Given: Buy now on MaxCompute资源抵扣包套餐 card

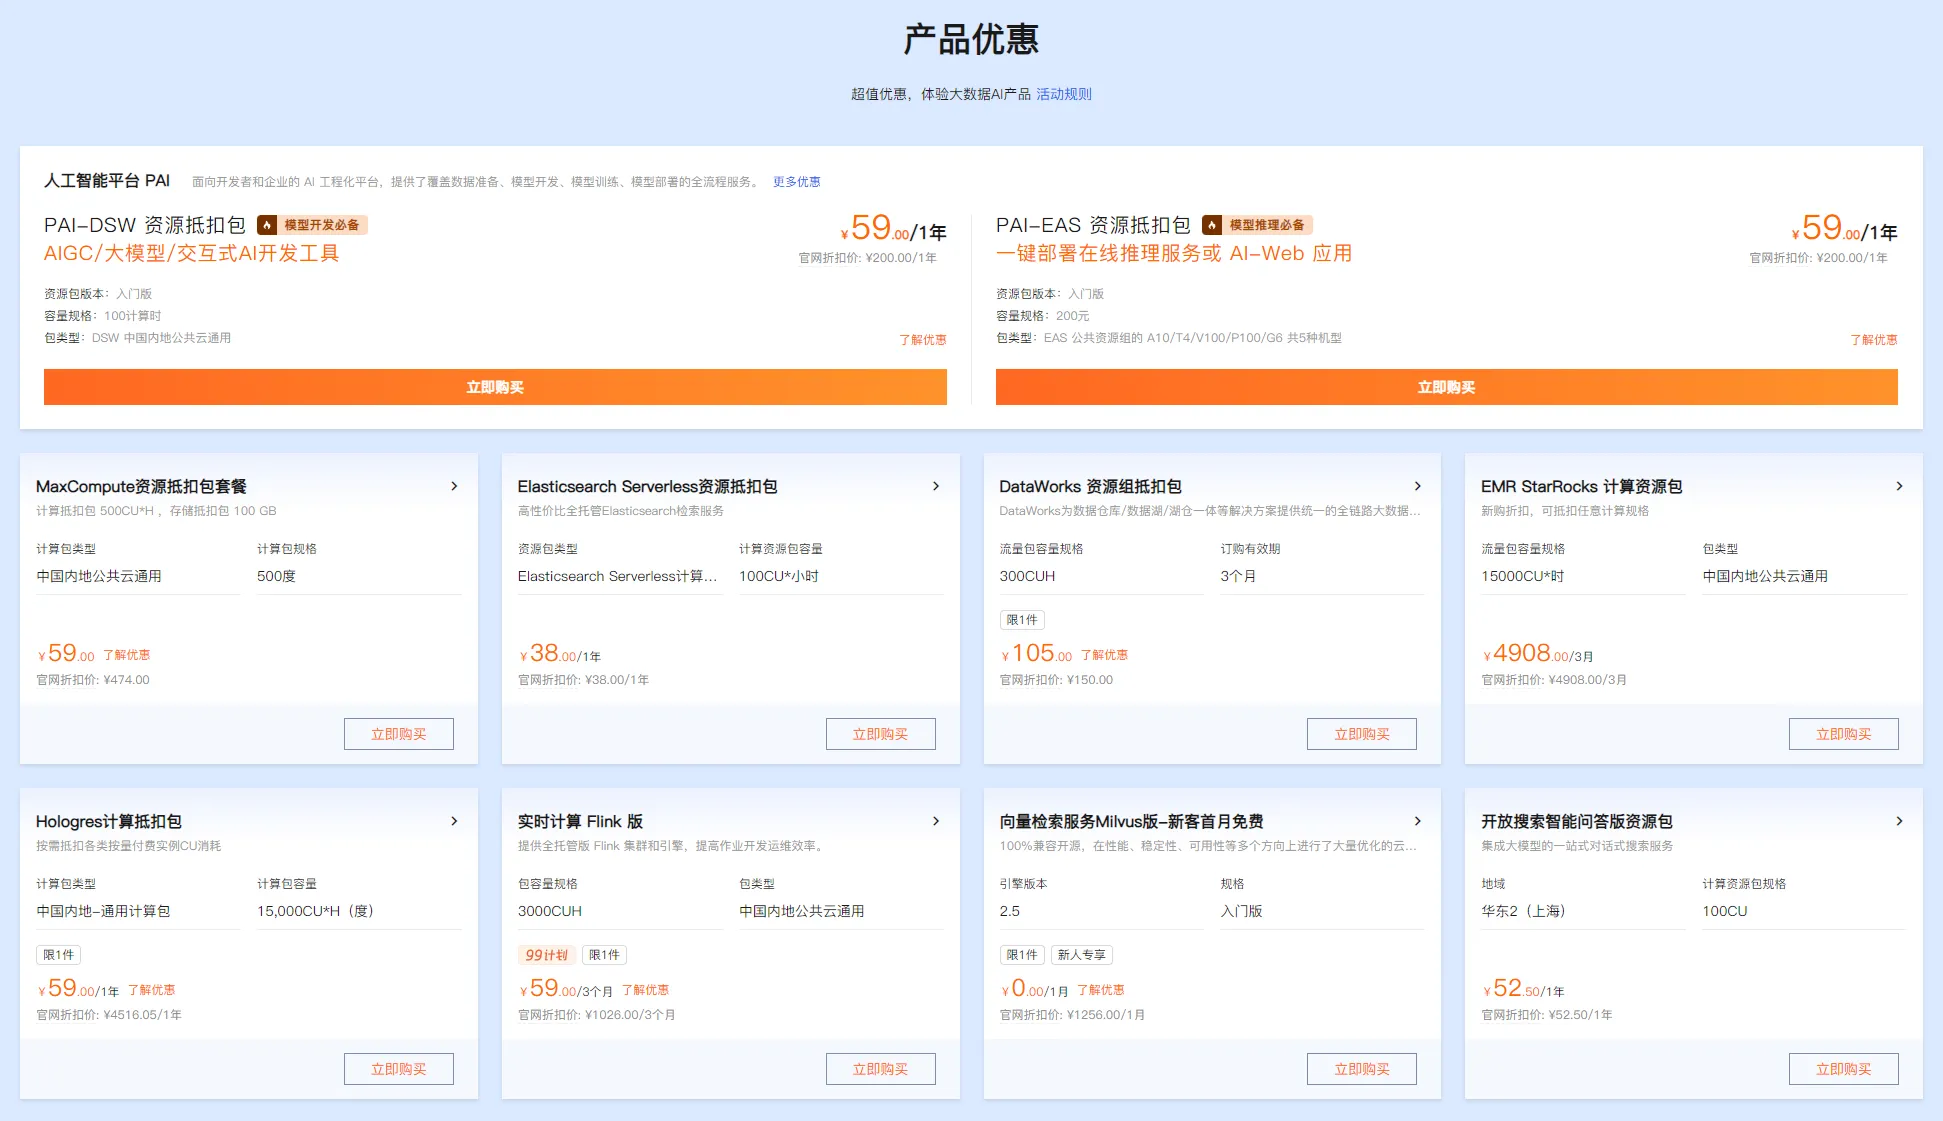Looking at the screenshot, I should click(399, 734).
